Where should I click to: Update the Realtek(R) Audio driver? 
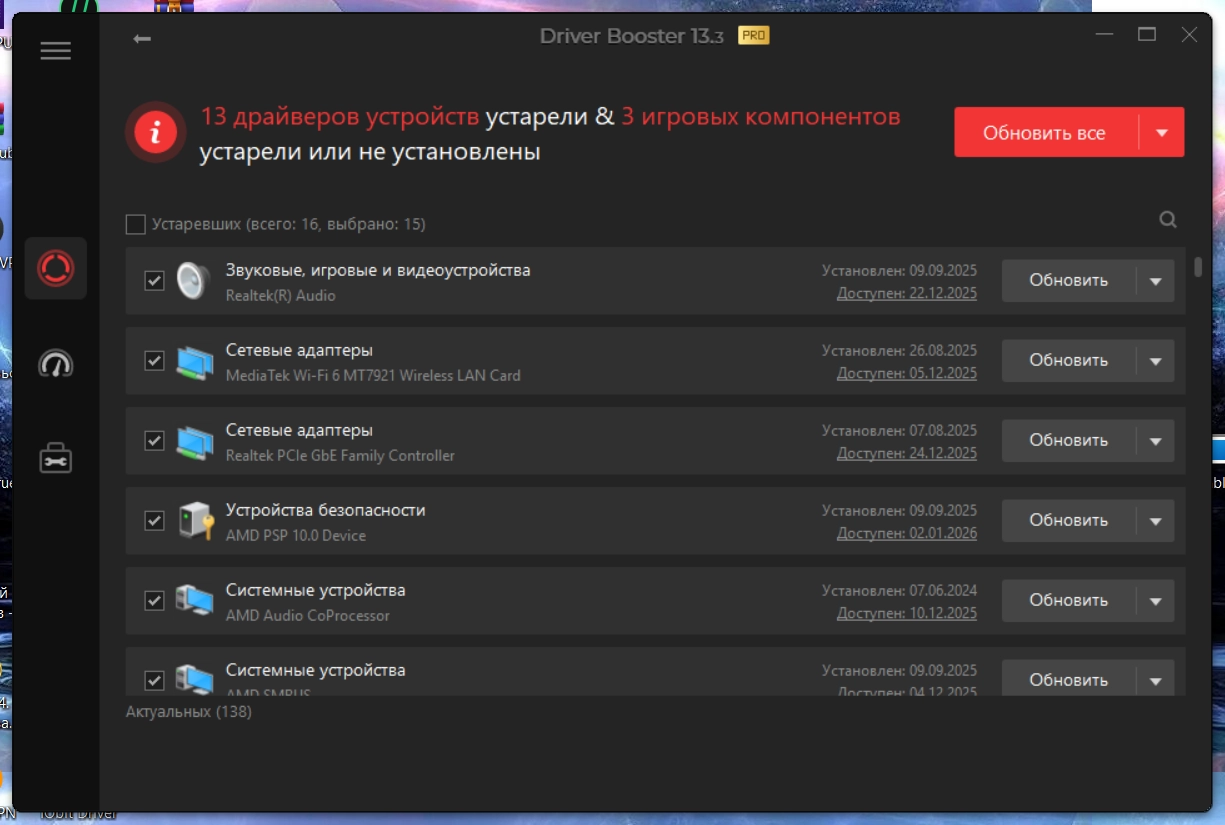coord(1068,281)
